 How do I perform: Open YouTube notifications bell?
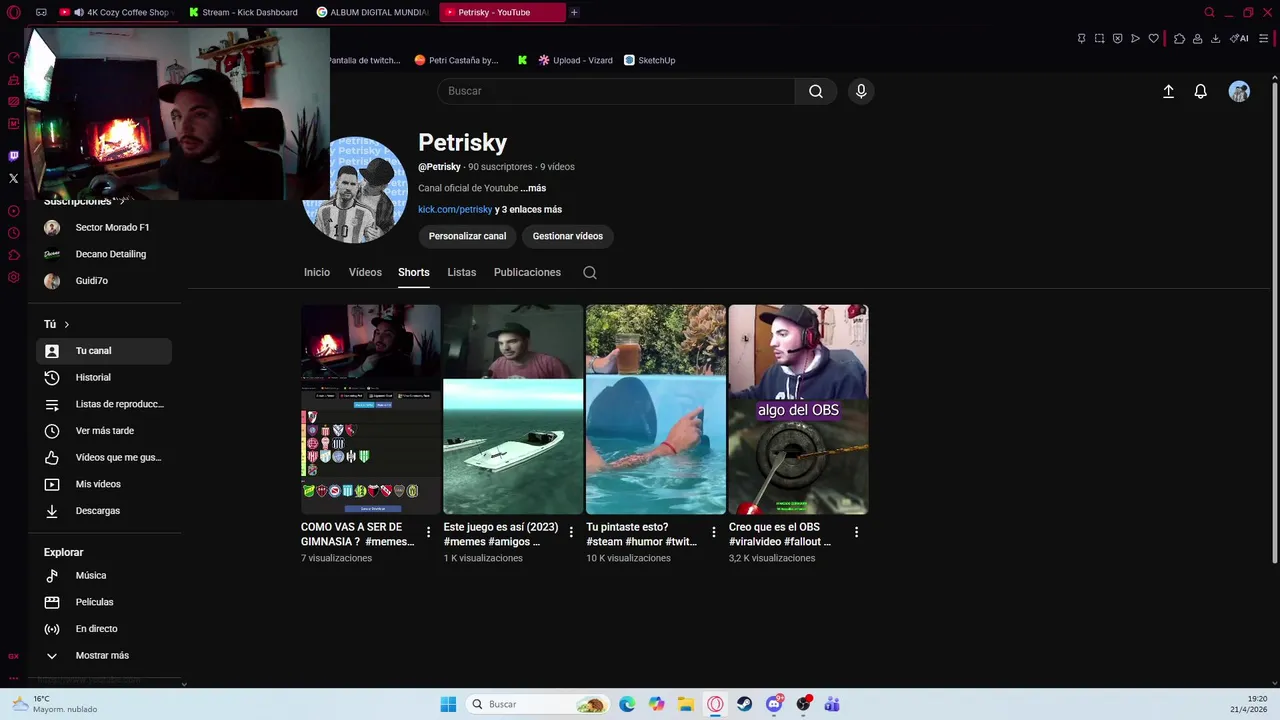coord(1201,91)
